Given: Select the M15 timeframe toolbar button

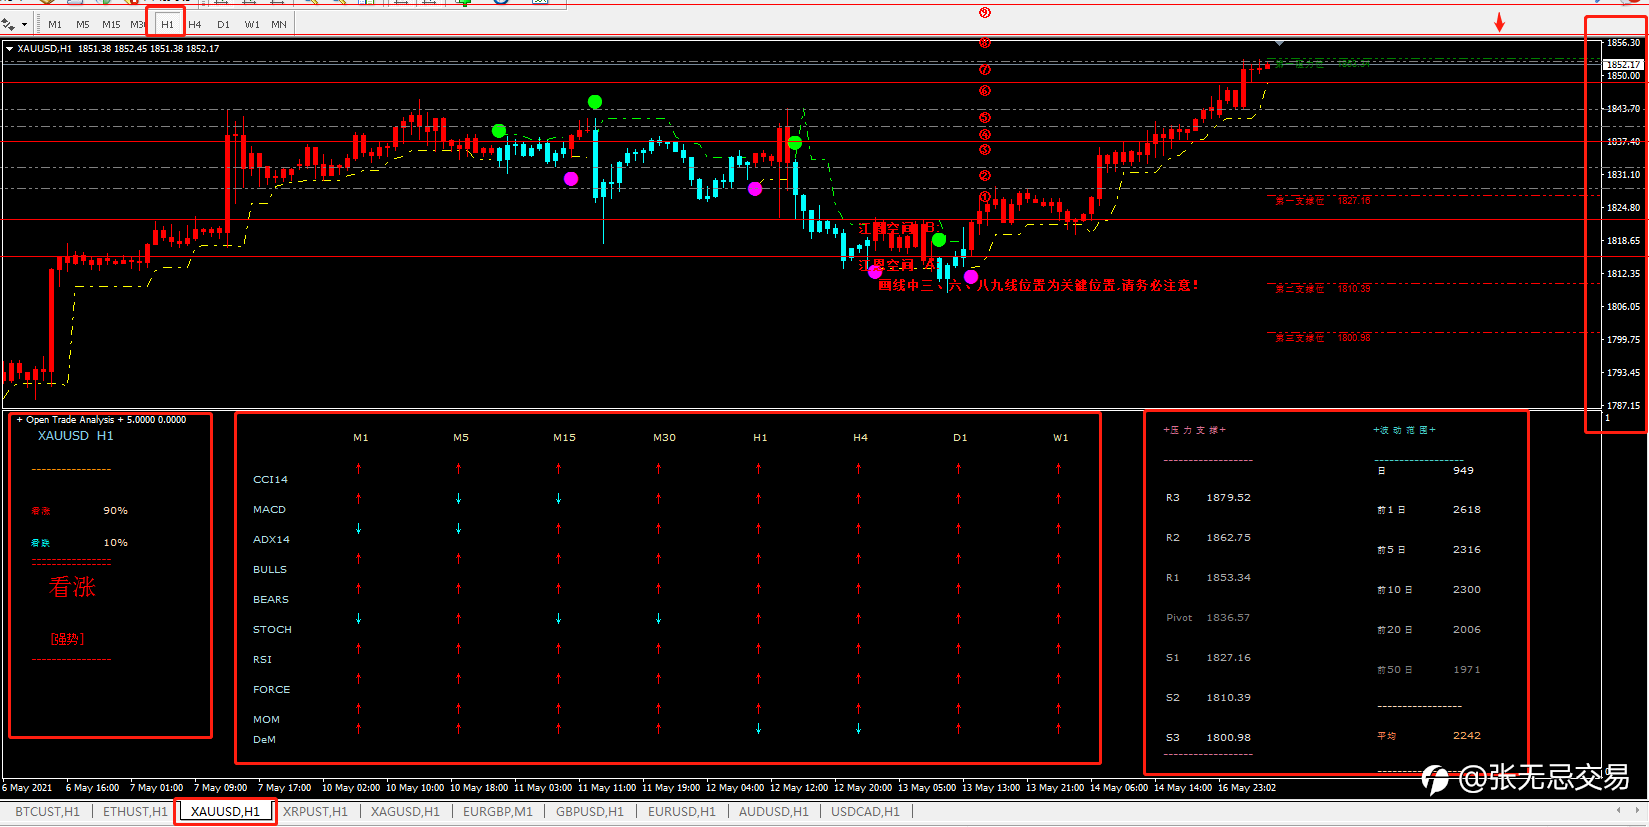Looking at the screenshot, I should click(x=111, y=24).
